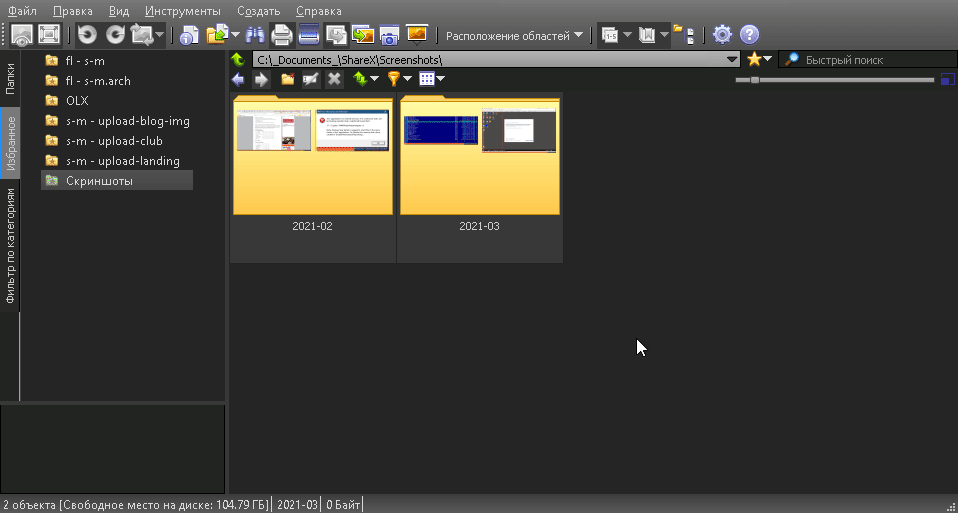Expand the book album dropdown arrow
Image resolution: width=958 pixels, height=513 pixels.
(x=664, y=35)
